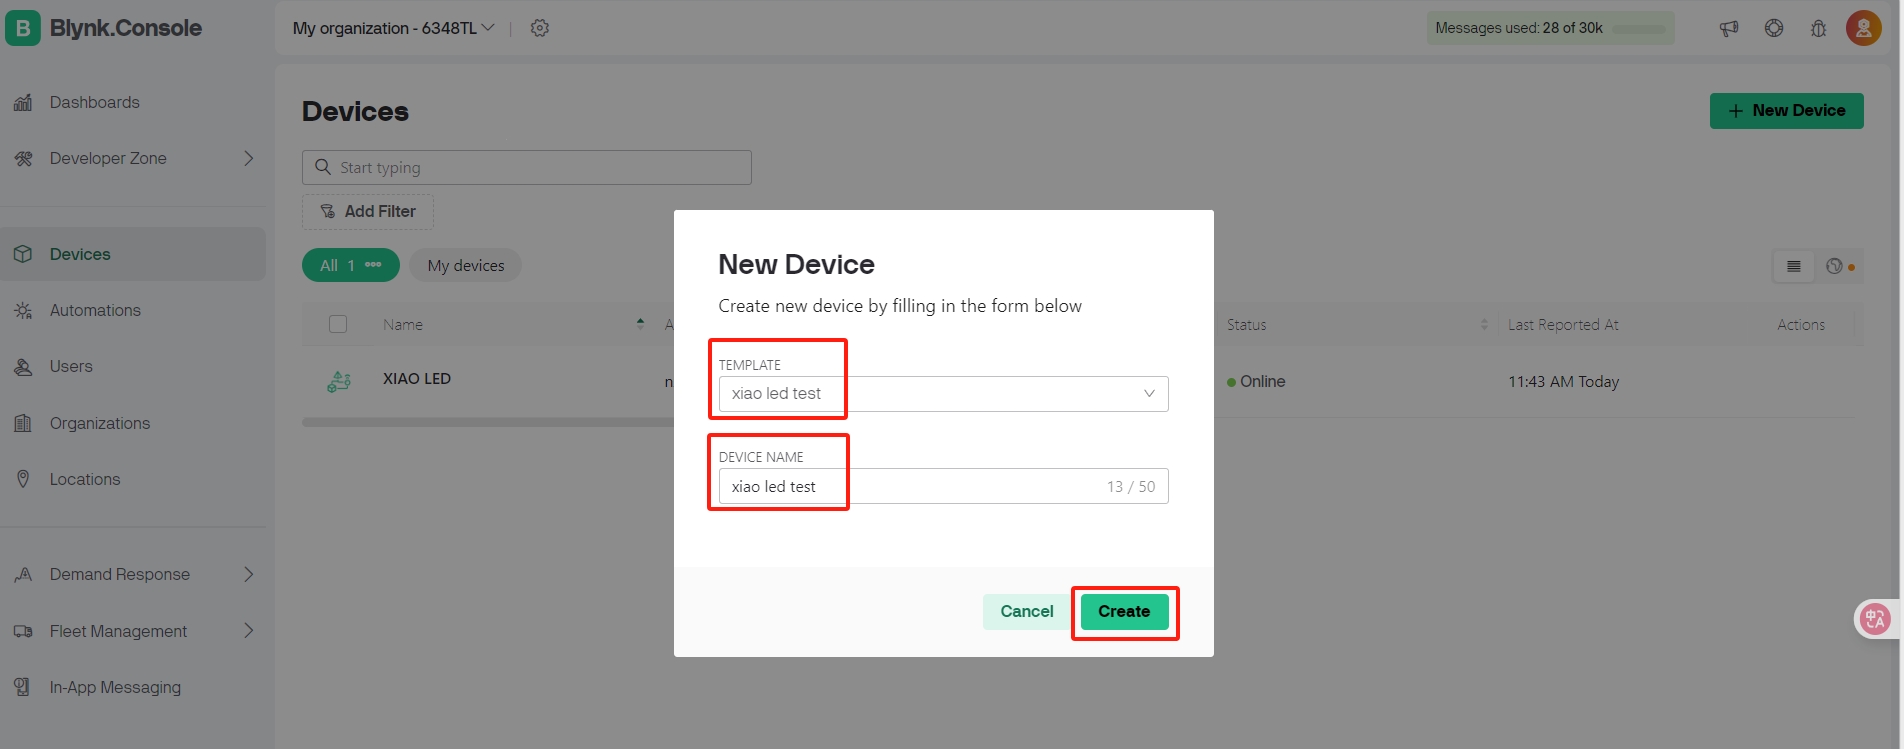This screenshot has width=1904, height=749.
Task: Click the bug report icon
Action: (x=1819, y=28)
